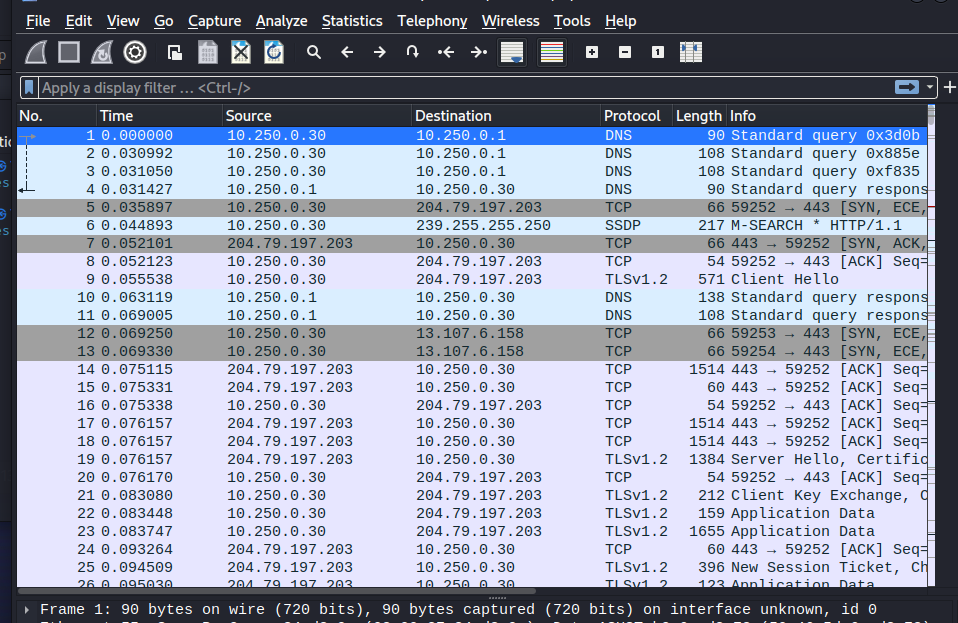Open the display filter history dropdown arrow
Viewport: 958px width, 623px height.
point(931,88)
